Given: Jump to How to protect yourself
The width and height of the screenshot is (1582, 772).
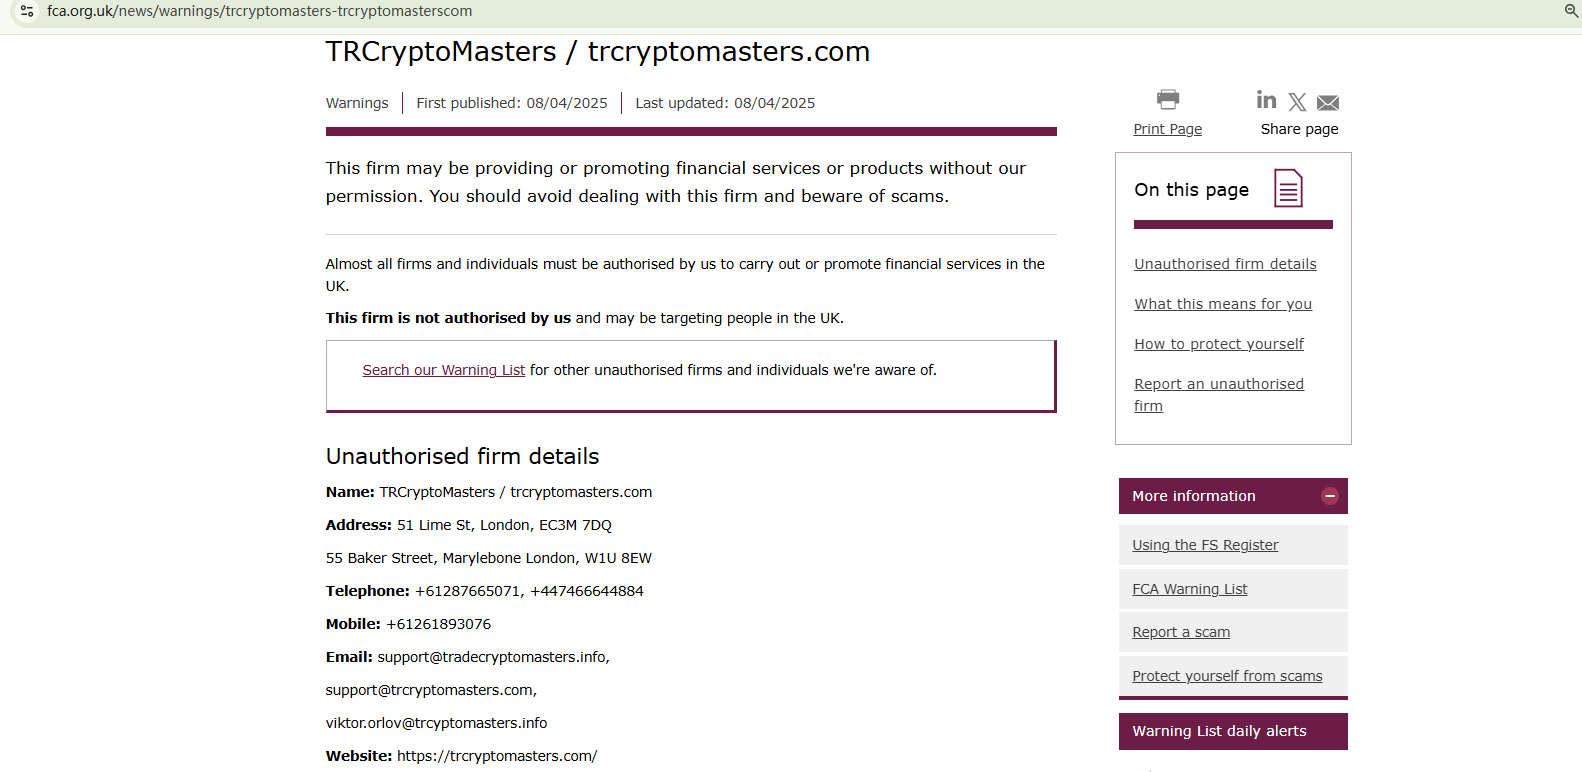Looking at the screenshot, I should click(1218, 344).
